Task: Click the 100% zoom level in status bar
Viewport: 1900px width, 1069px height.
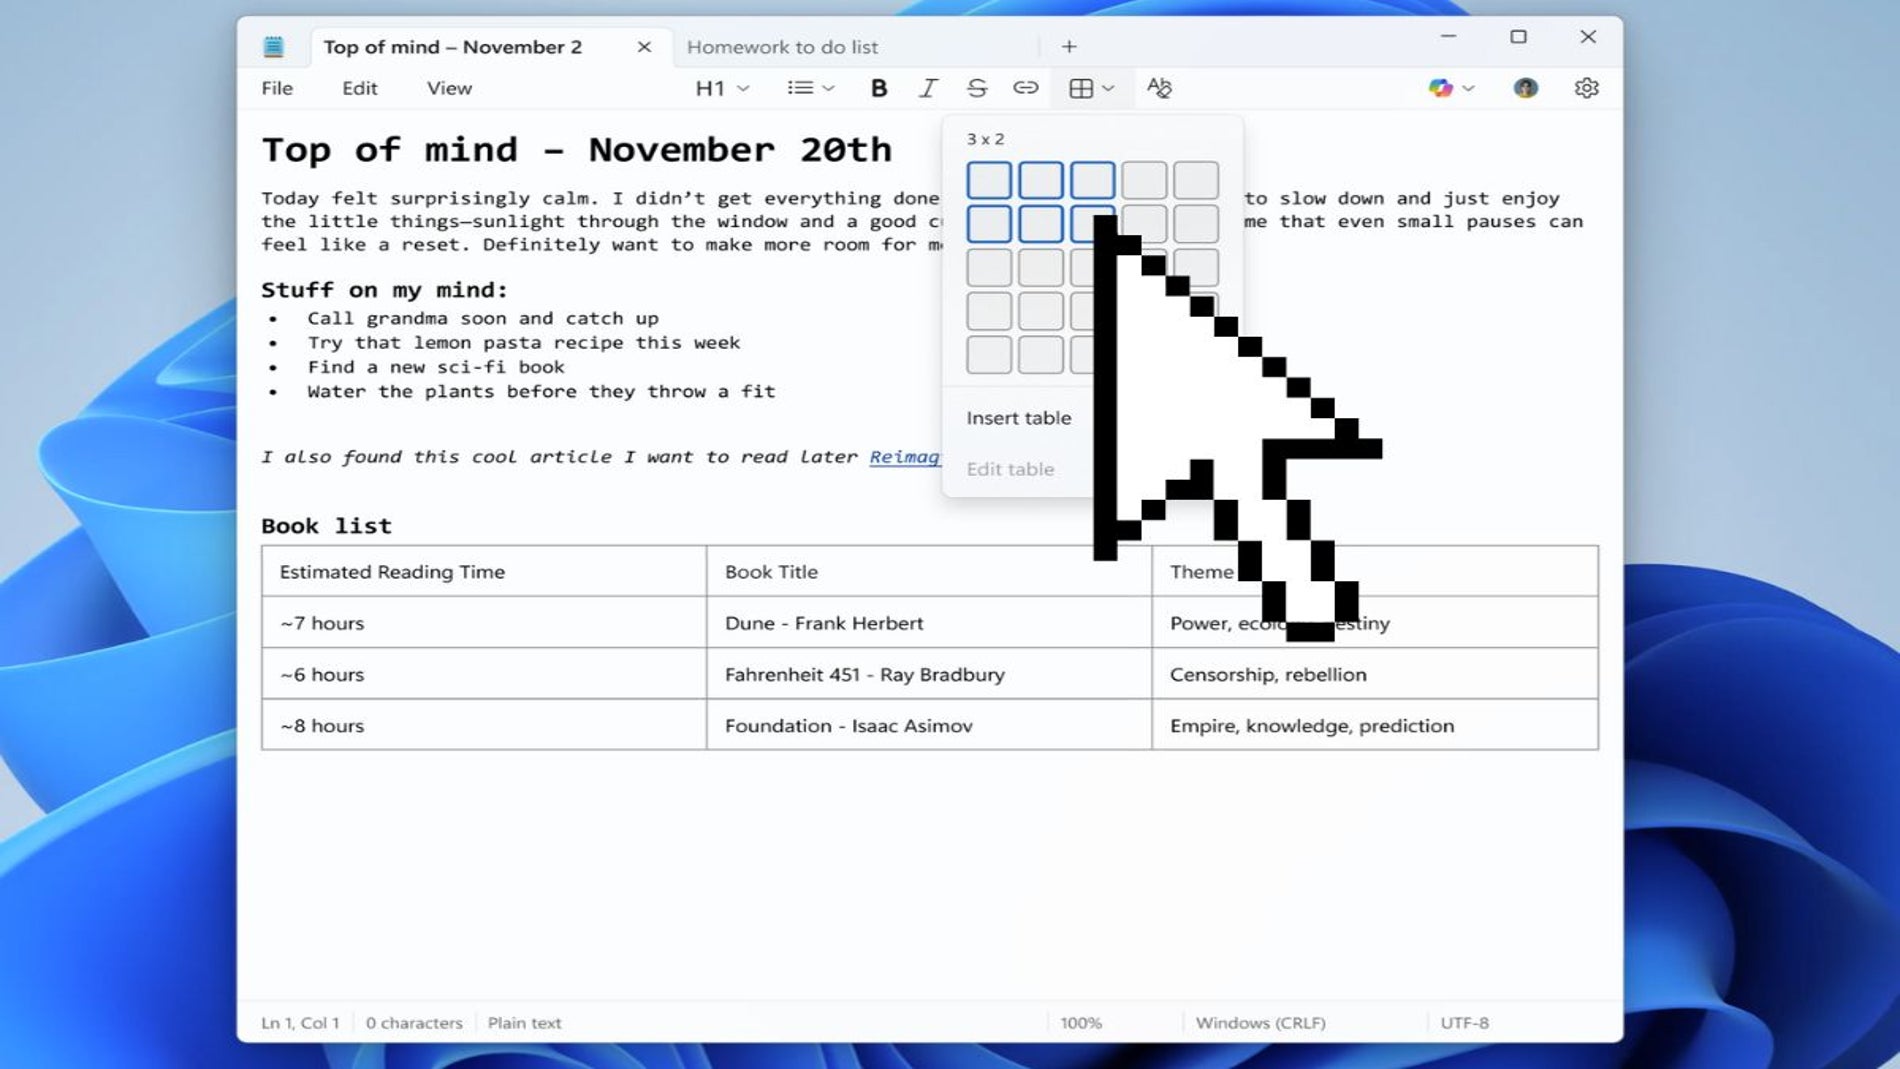Action: [x=1080, y=1023]
